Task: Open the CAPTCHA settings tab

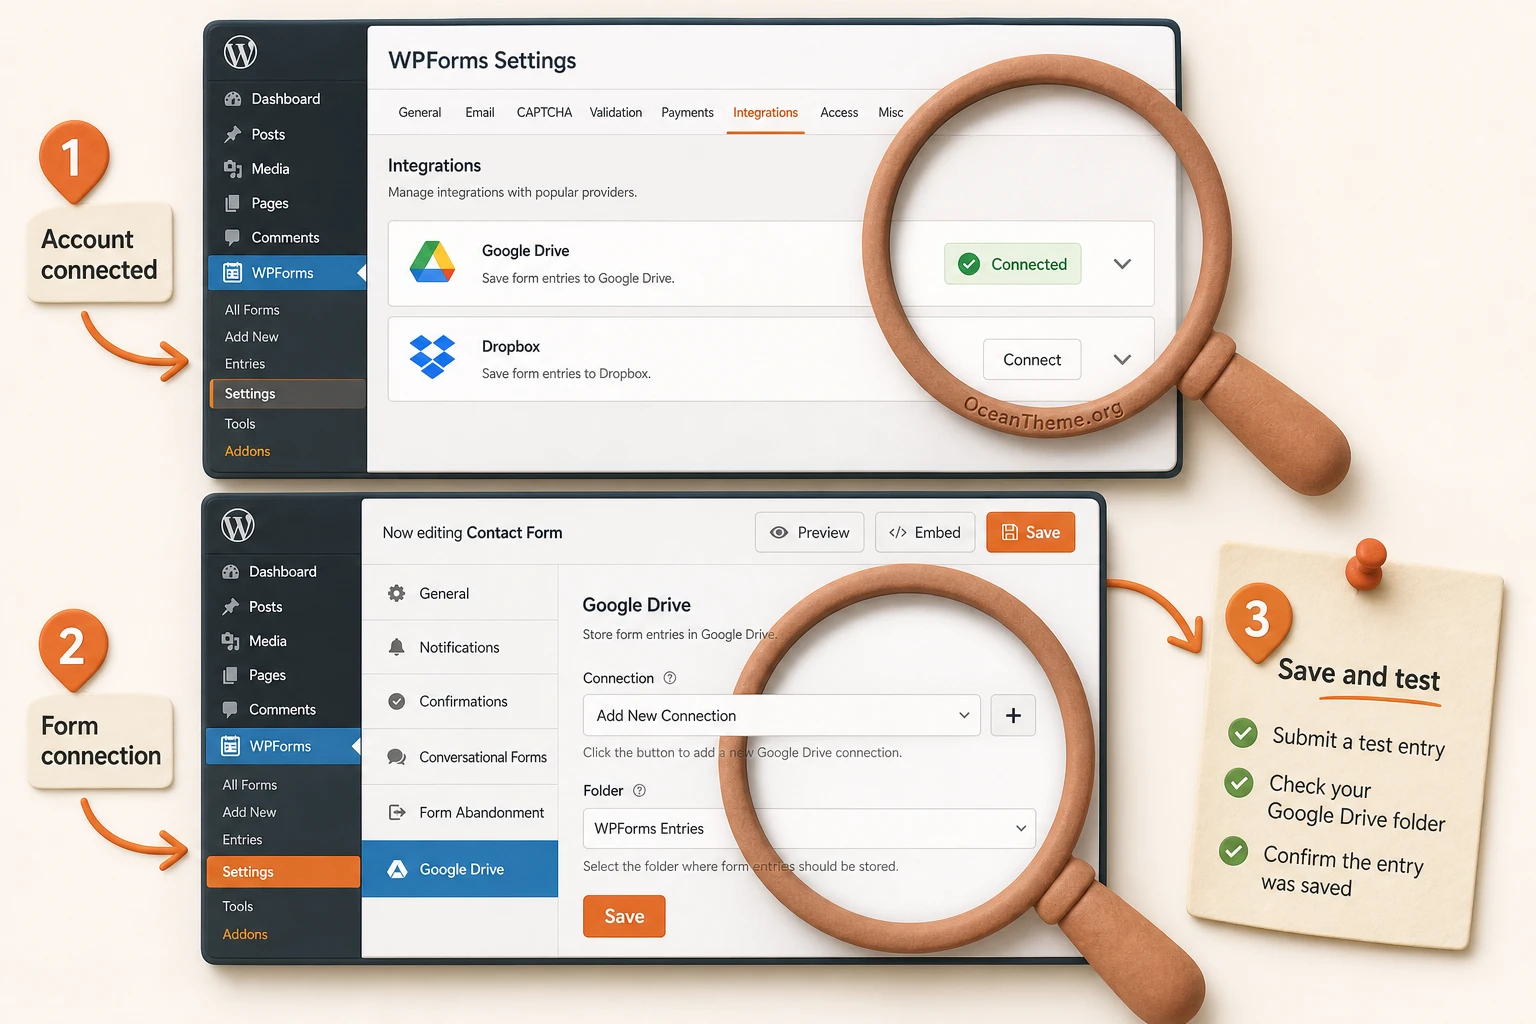Action: pyautogui.click(x=544, y=112)
